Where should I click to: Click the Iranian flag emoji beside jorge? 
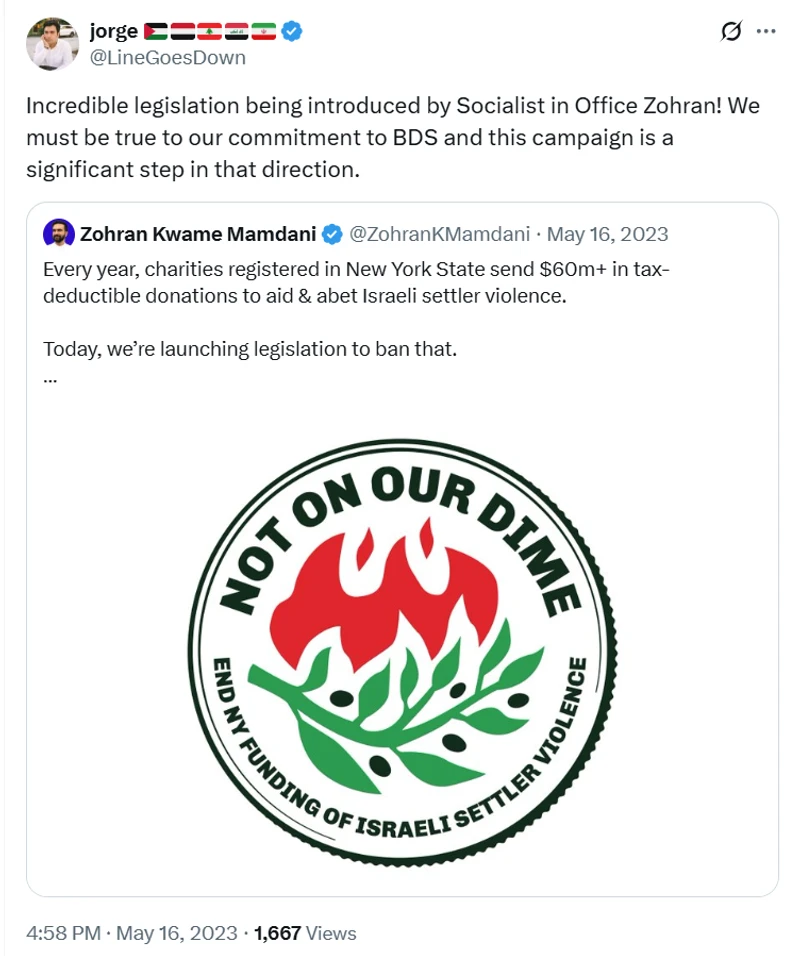[264, 31]
